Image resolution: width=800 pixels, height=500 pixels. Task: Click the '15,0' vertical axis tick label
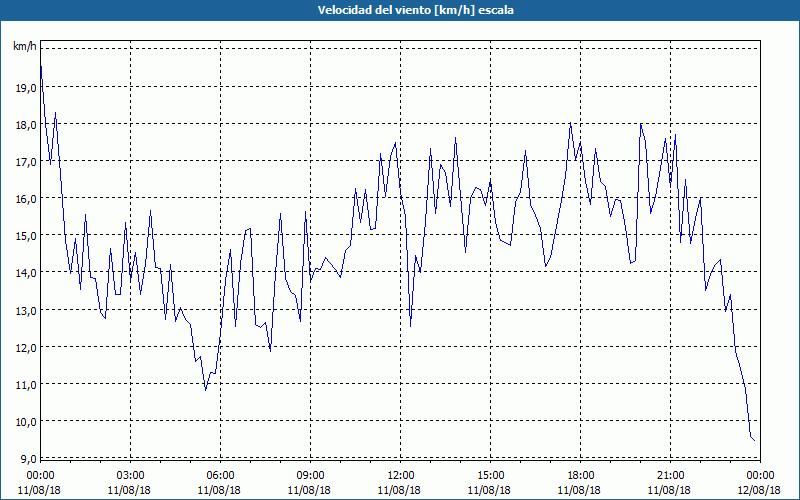click(x=27, y=236)
